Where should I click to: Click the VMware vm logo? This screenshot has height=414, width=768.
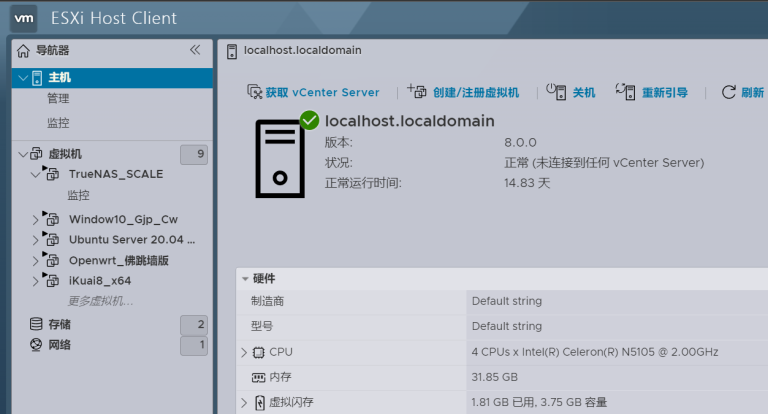pyautogui.click(x=24, y=19)
